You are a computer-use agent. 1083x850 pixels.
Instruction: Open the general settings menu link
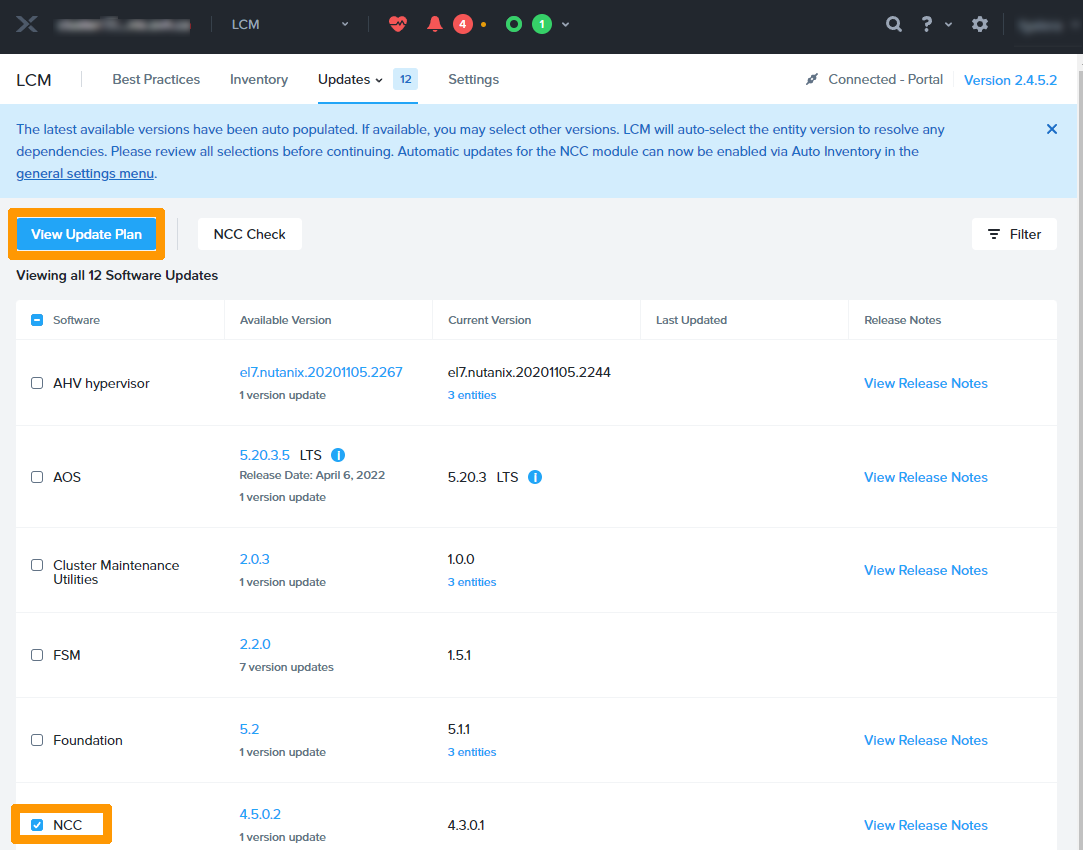pos(85,173)
